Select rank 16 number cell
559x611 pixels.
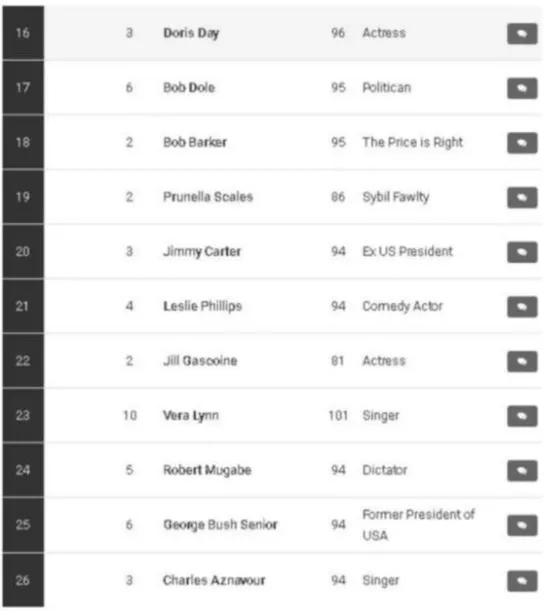[23, 33]
